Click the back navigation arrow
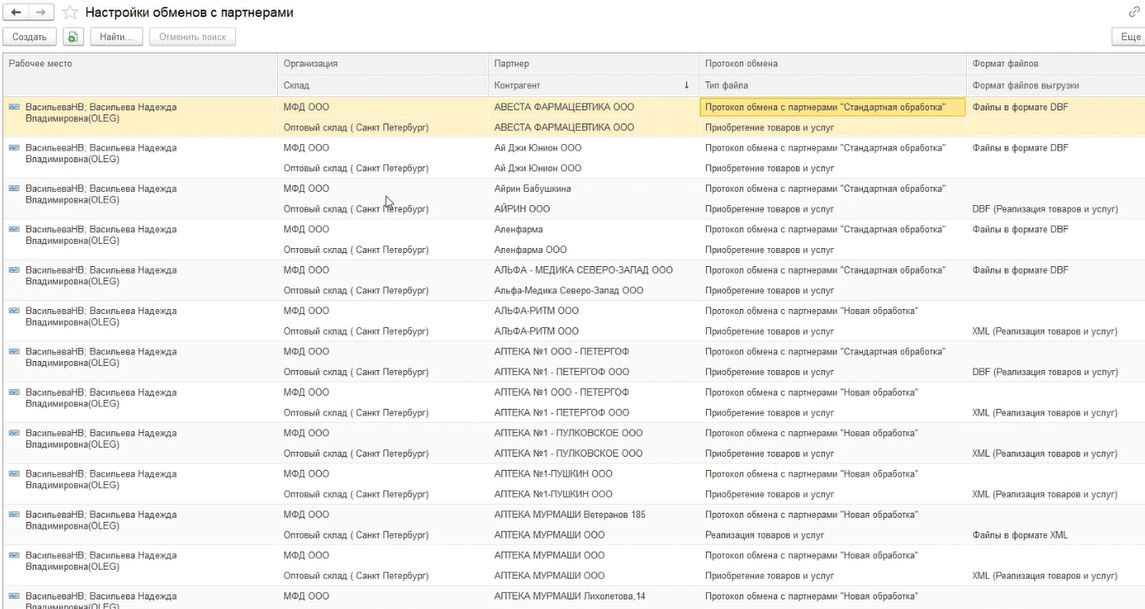This screenshot has height=609, width=1145. click(17, 12)
